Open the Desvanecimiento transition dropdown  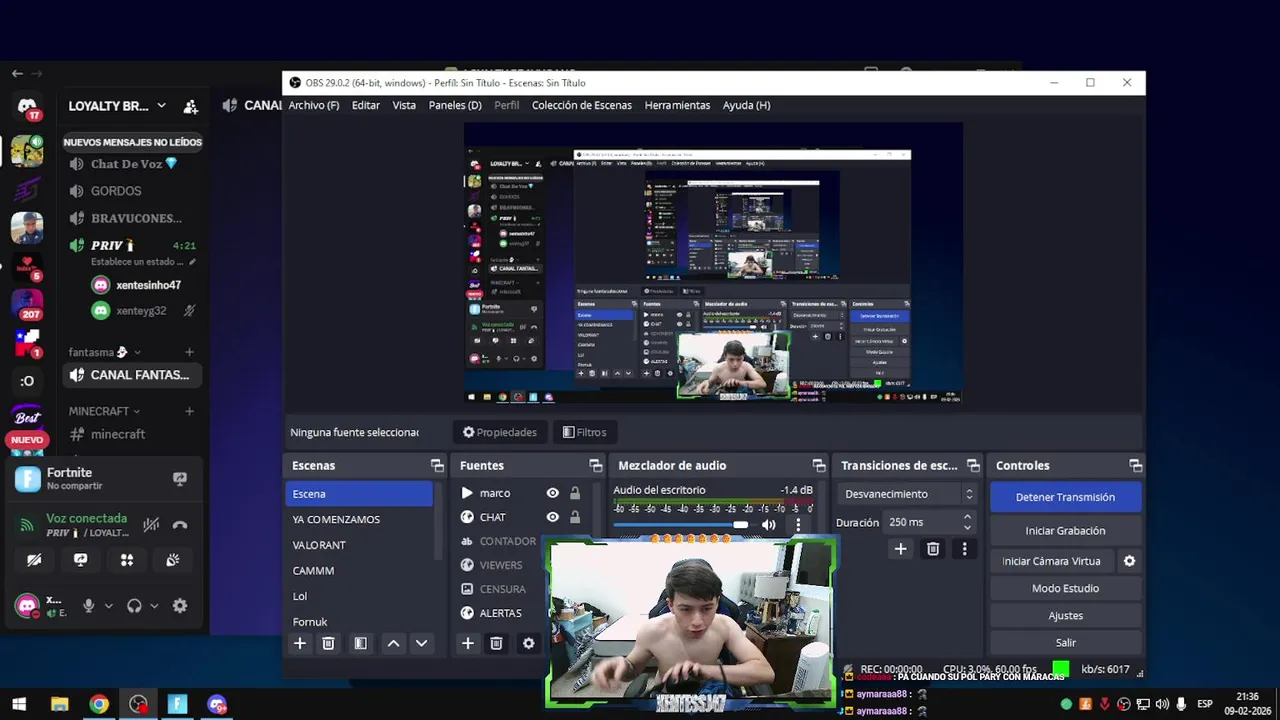tap(908, 494)
